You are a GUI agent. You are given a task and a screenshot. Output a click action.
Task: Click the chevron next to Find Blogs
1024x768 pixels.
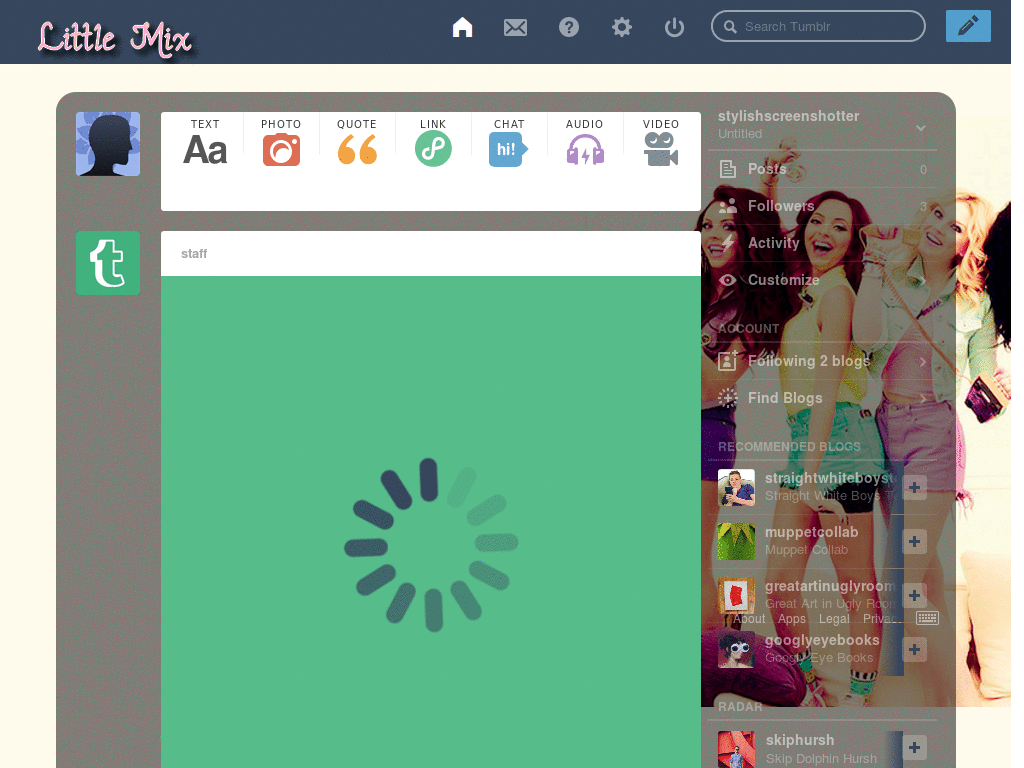(923, 398)
